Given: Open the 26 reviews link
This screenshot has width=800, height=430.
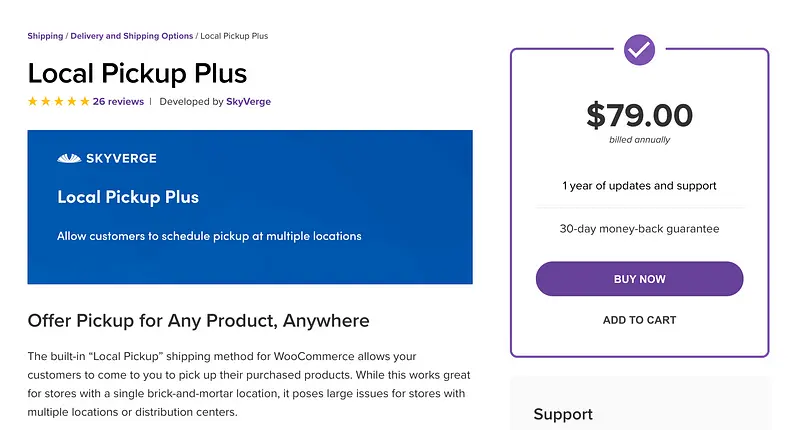Looking at the screenshot, I should coord(118,101).
